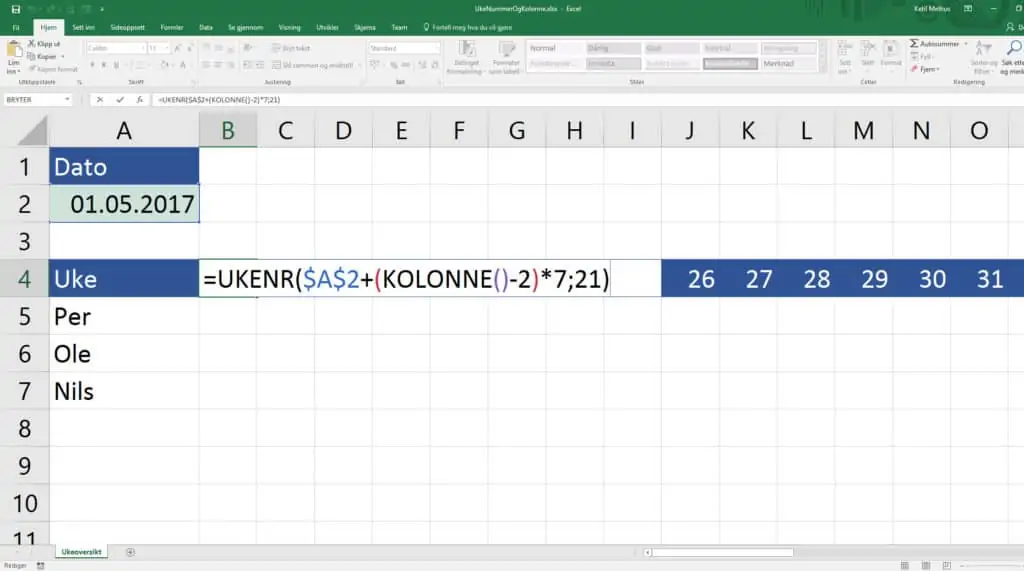Viewport: 1024px width, 571px height.
Task: Expand Customize Quick Access Toolbar arrow
Action: pos(102,9)
